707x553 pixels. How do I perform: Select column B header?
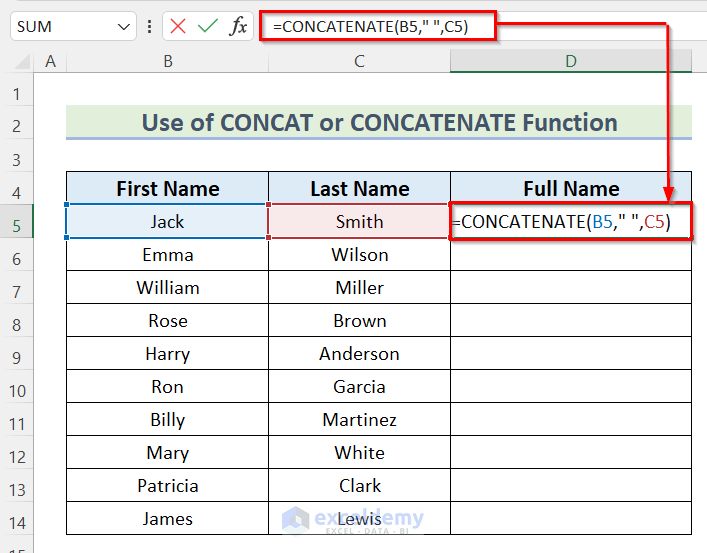167,62
